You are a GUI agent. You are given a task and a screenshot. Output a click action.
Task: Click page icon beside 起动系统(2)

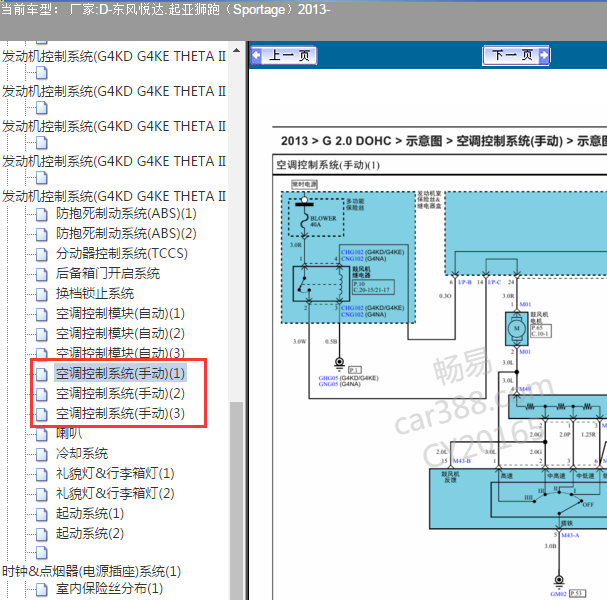[42, 534]
